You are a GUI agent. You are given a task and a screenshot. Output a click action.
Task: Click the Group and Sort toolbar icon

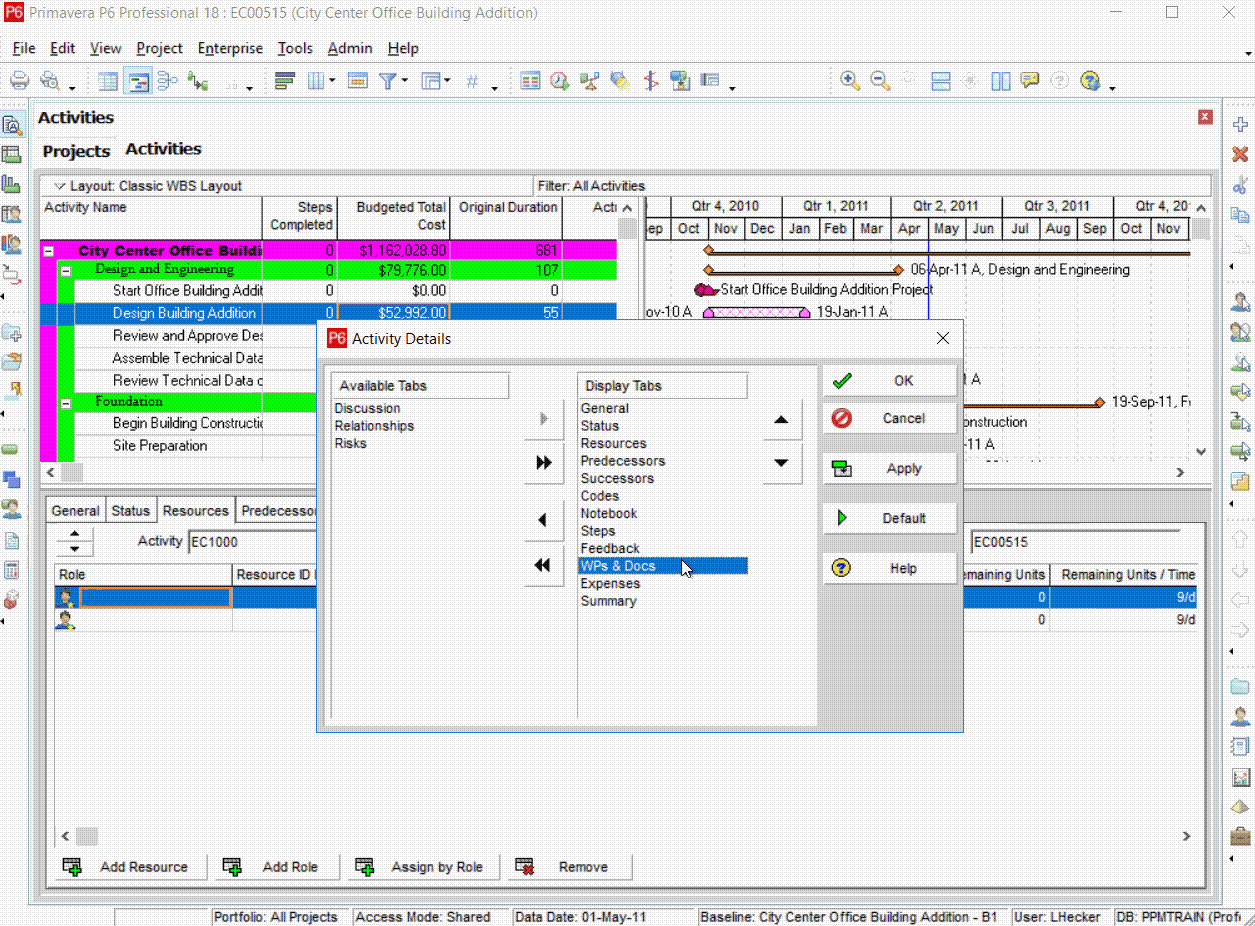tap(286, 80)
